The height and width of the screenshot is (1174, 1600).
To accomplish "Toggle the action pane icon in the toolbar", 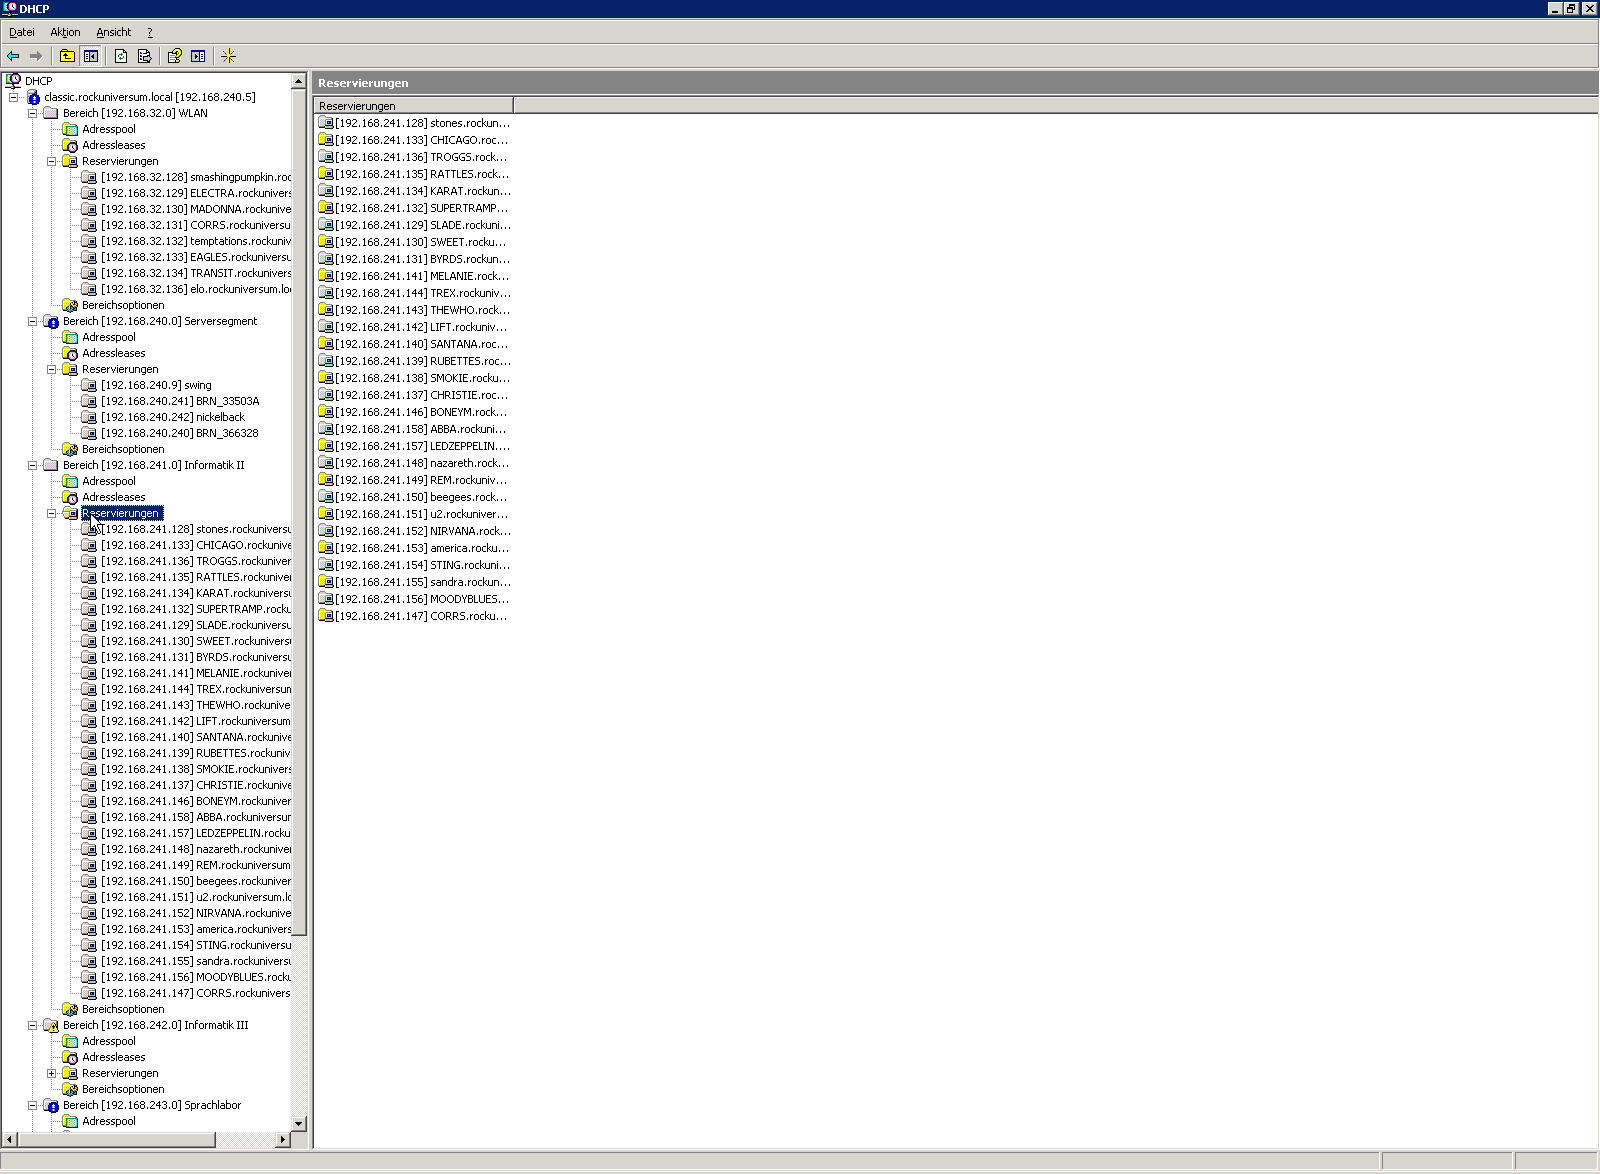I will [x=198, y=56].
